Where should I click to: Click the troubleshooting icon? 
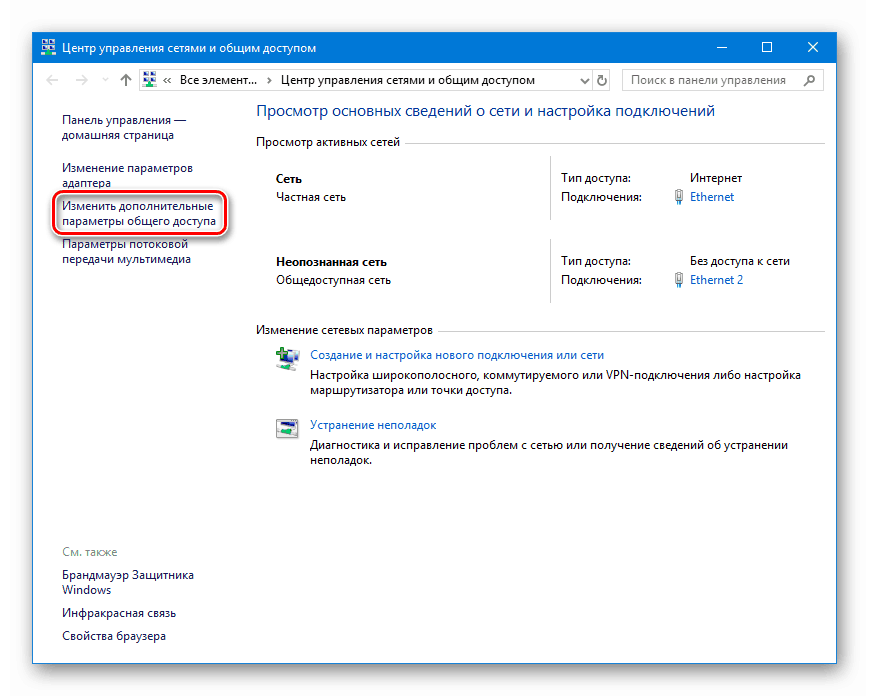coord(287,428)
